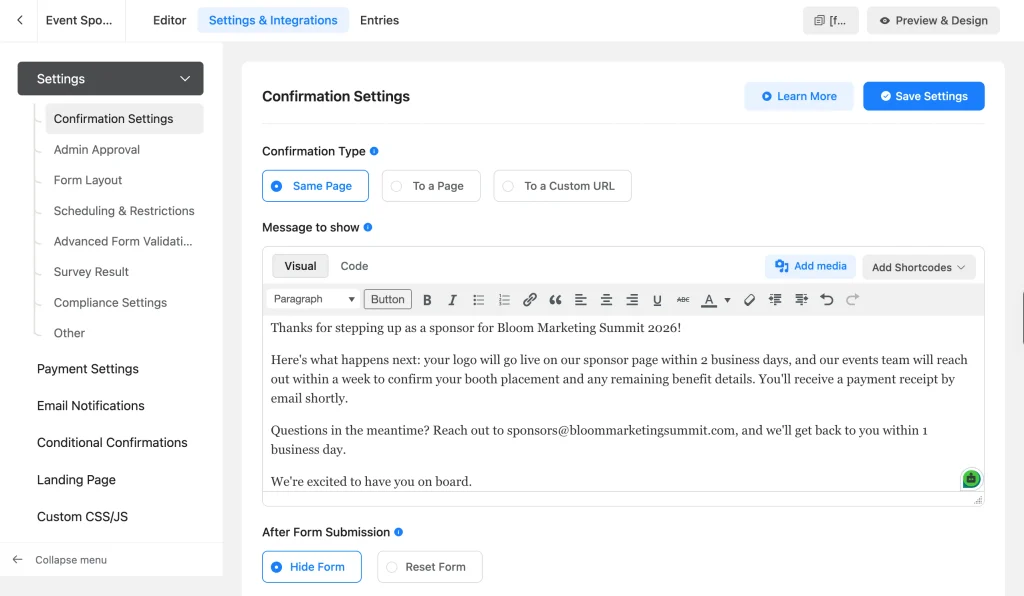Select Hide Form after submission
Image resolution: width=1024 pixels, height=596 pixels.
coord(312,567)
